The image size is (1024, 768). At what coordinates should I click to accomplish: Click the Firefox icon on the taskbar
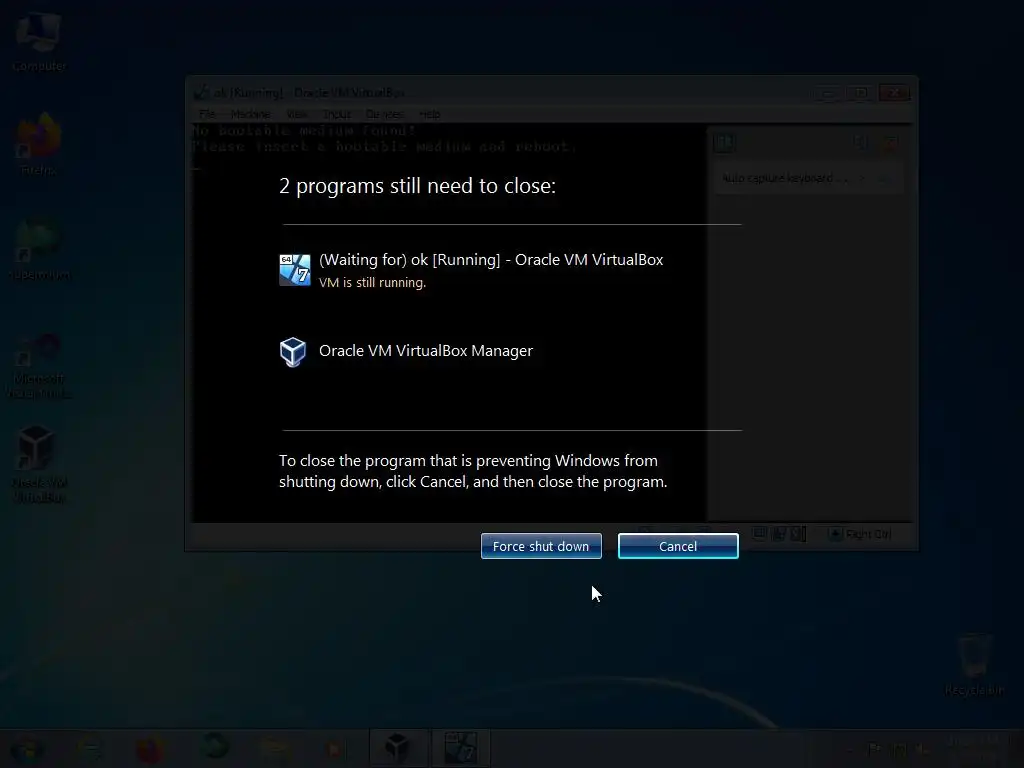tap(150, 749)
